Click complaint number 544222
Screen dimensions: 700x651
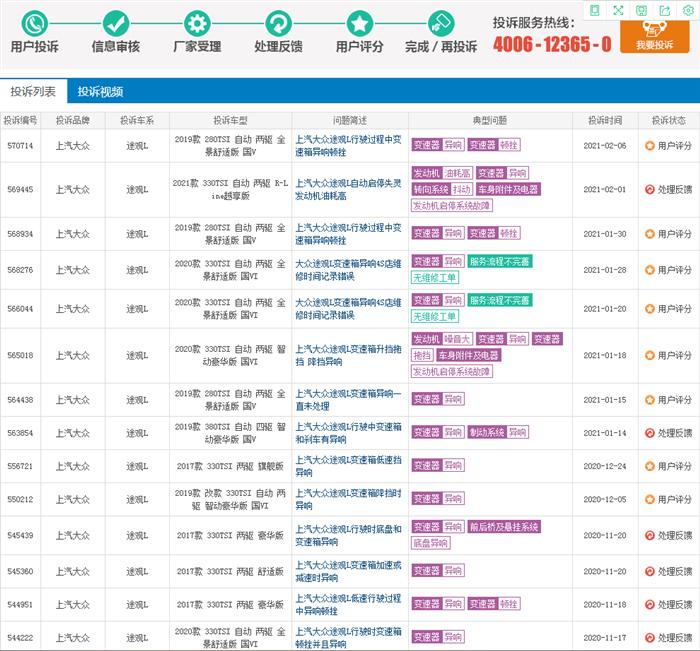(21, 638)
